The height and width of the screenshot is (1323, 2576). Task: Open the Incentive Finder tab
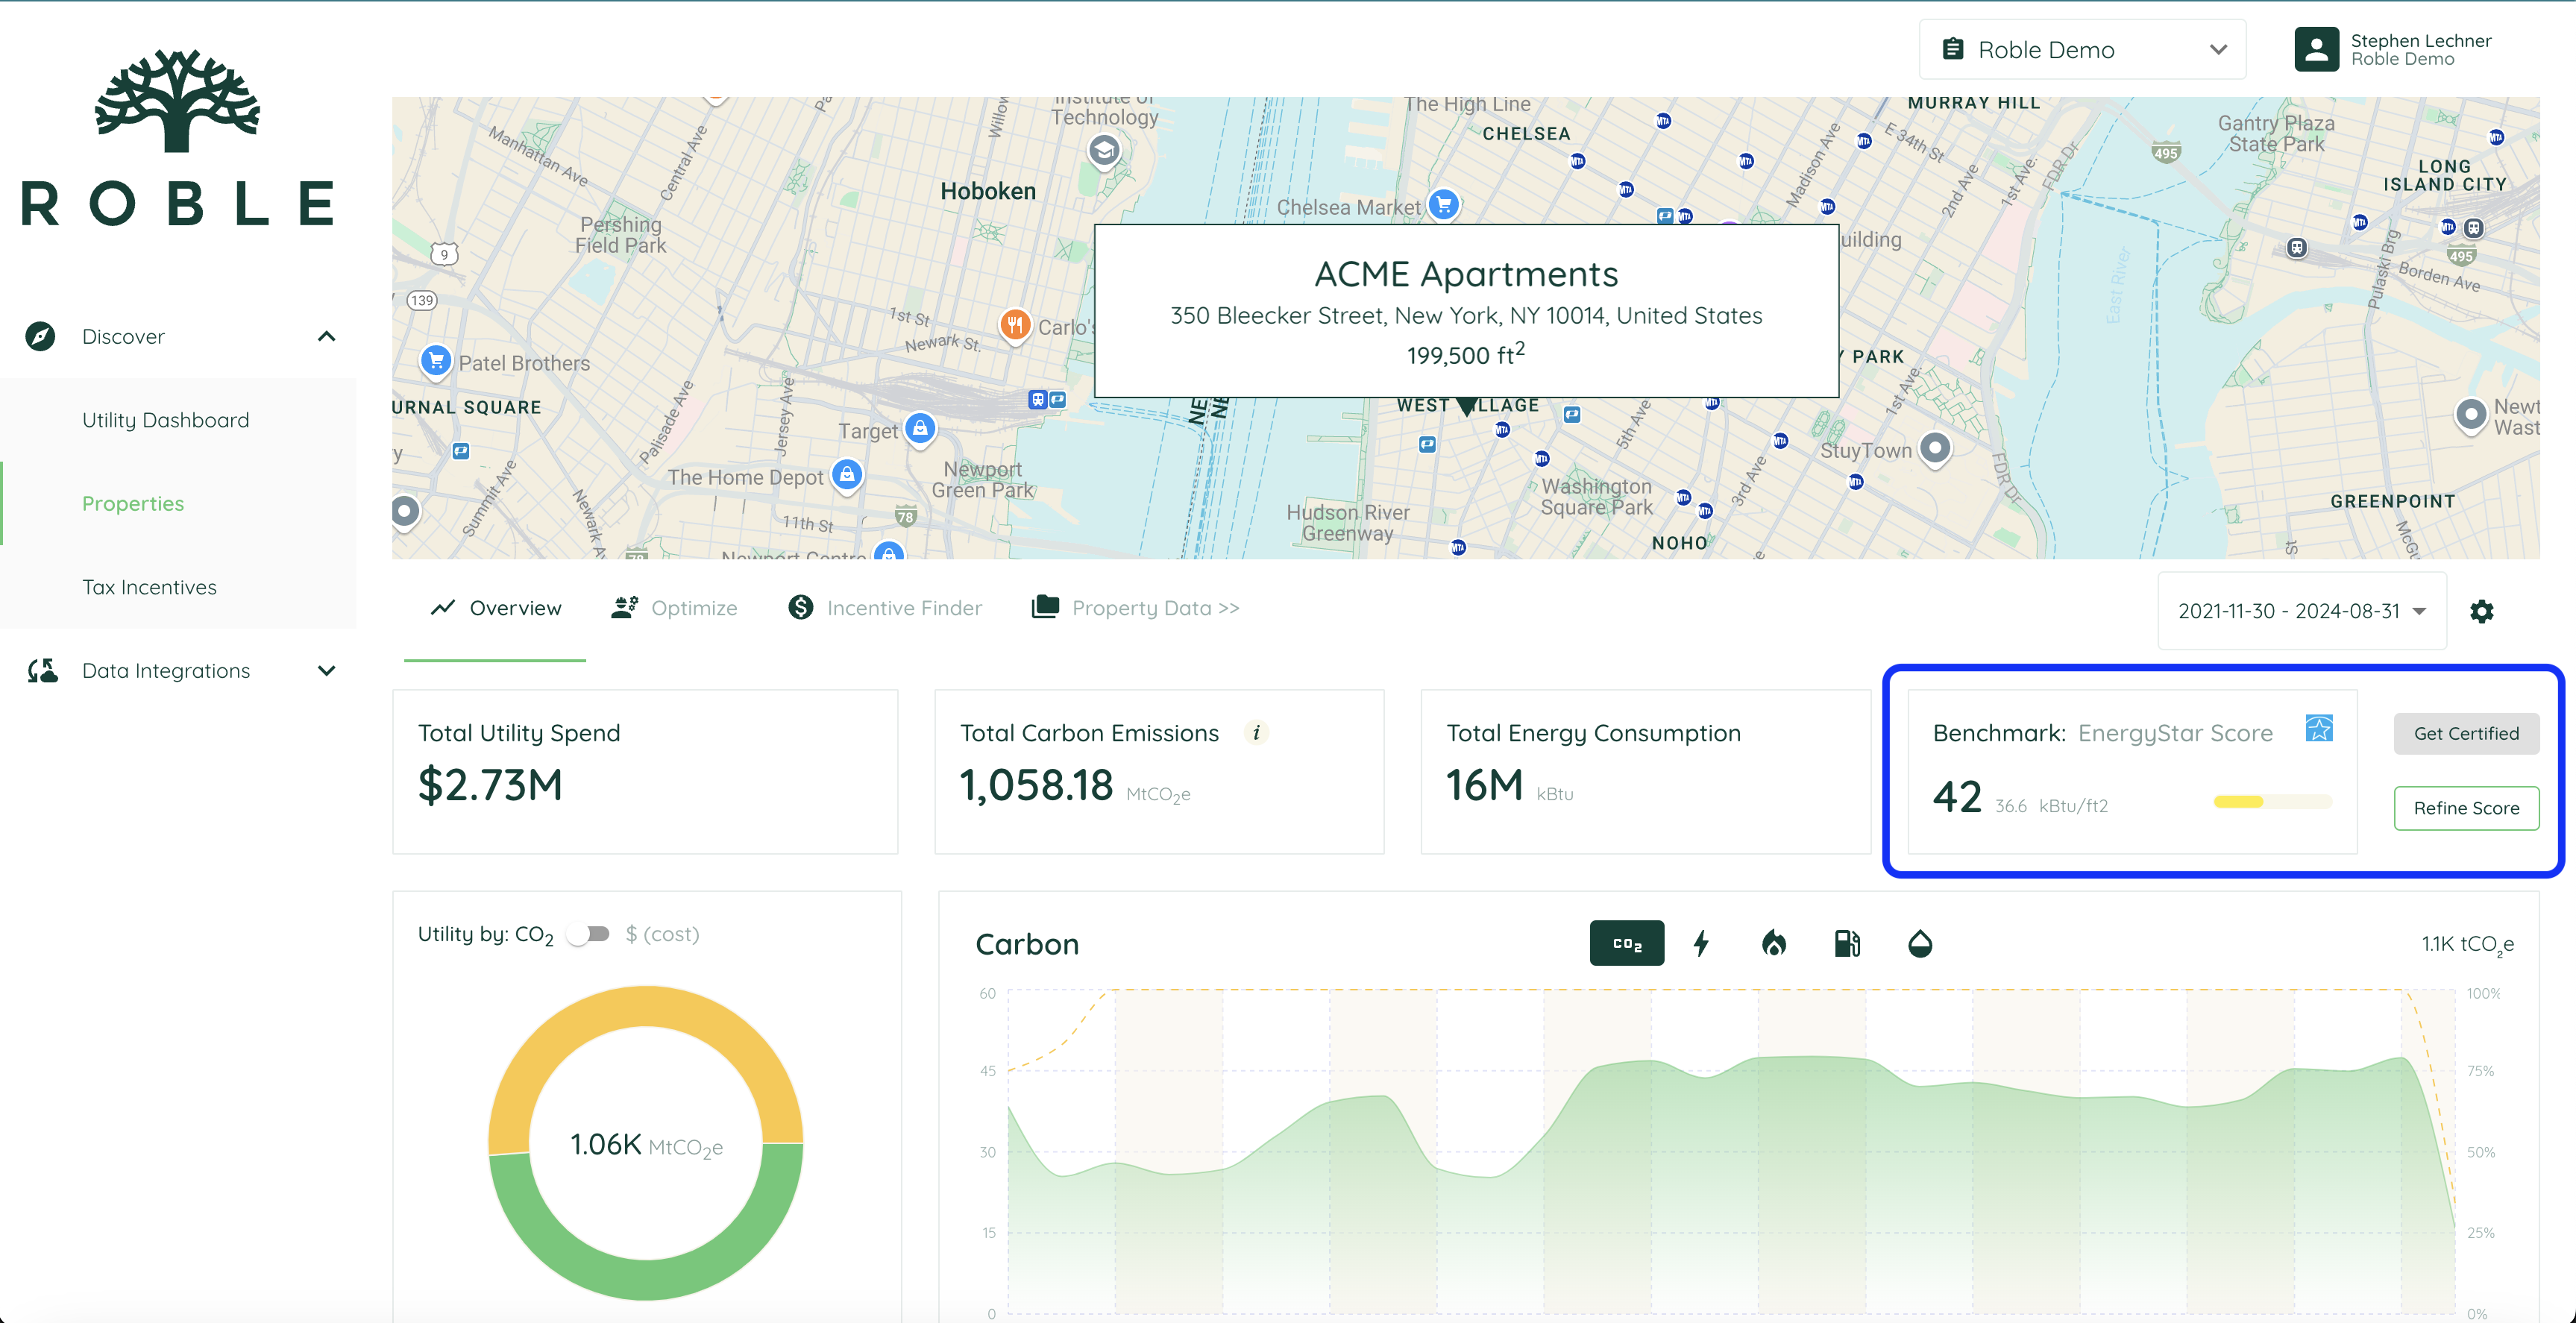point(903,607)
